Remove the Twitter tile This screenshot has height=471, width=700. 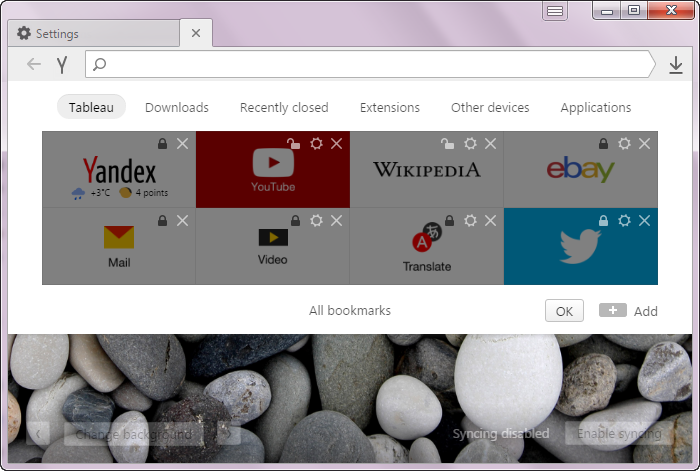[644, 221]
